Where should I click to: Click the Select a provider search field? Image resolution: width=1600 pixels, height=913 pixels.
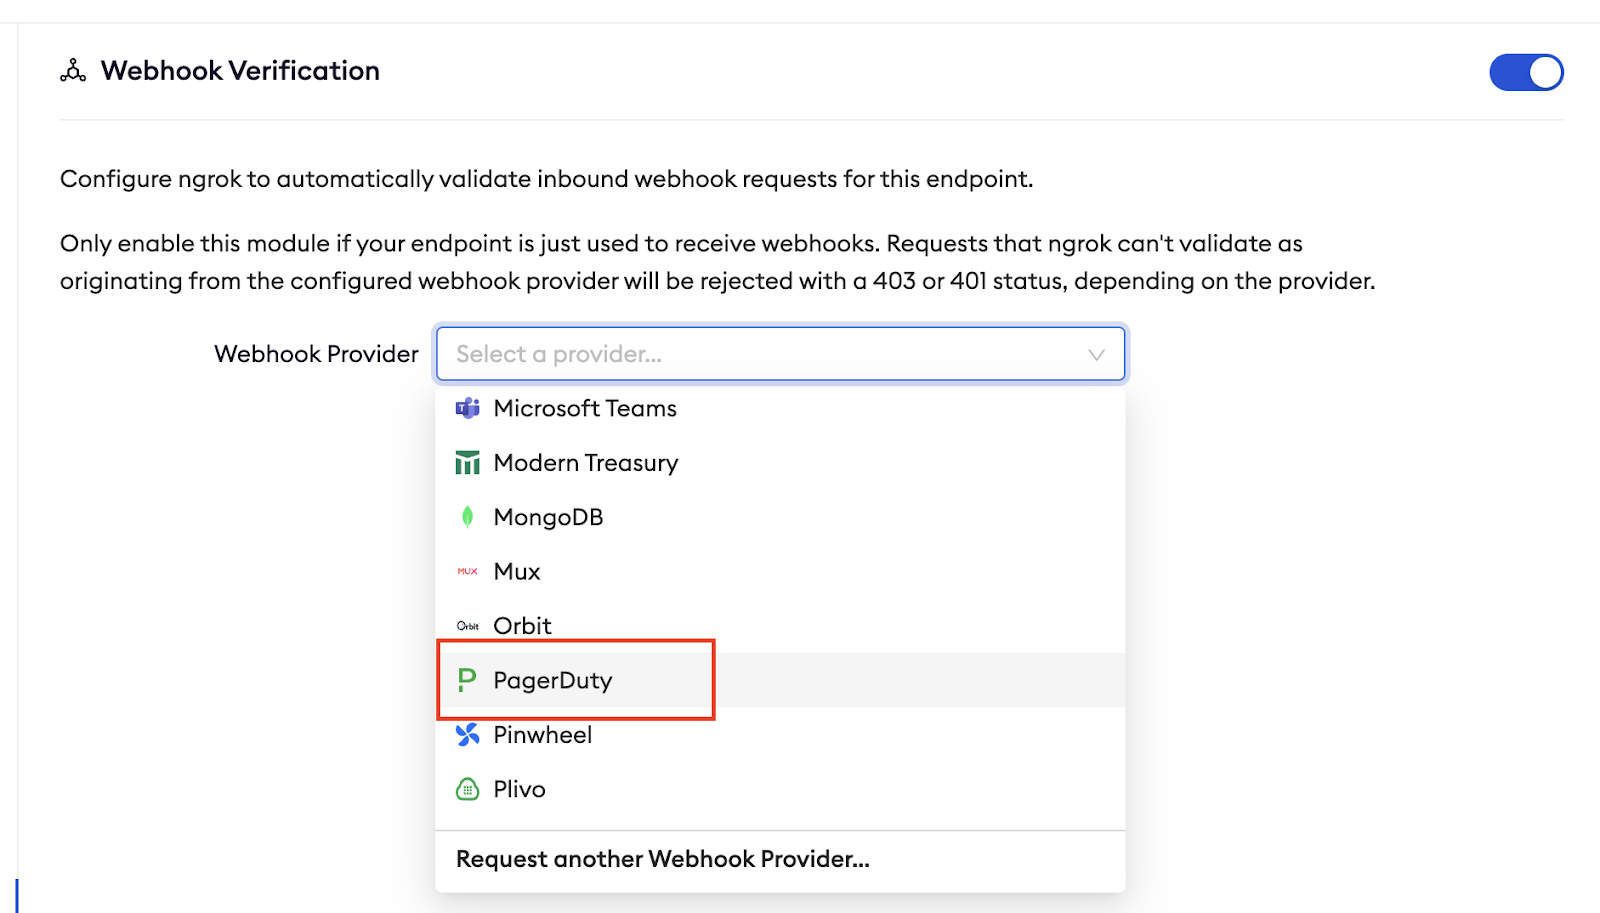point(760,354)
